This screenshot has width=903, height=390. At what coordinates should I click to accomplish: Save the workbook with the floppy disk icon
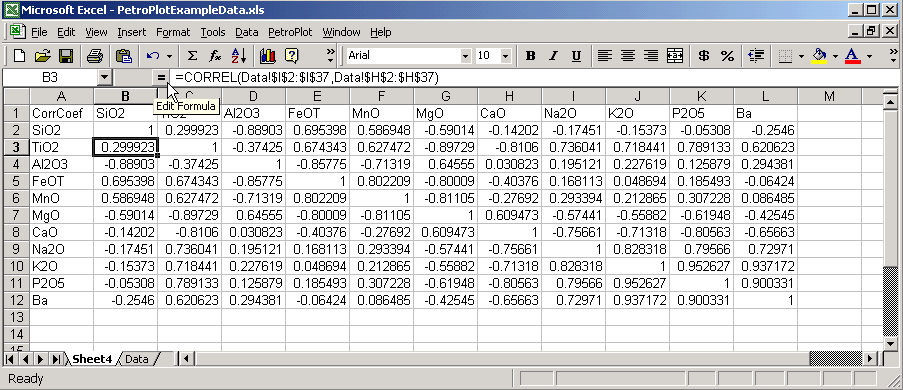[x=66, y=56]
